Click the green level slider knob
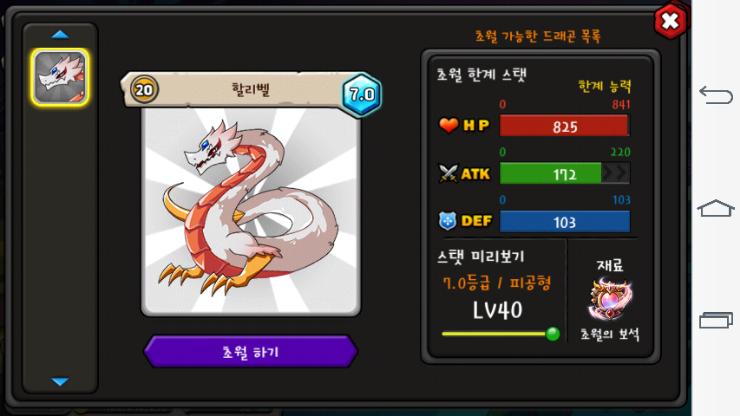Screen dimensions: 740x416 pyautogui.click(x=553, y=334)
